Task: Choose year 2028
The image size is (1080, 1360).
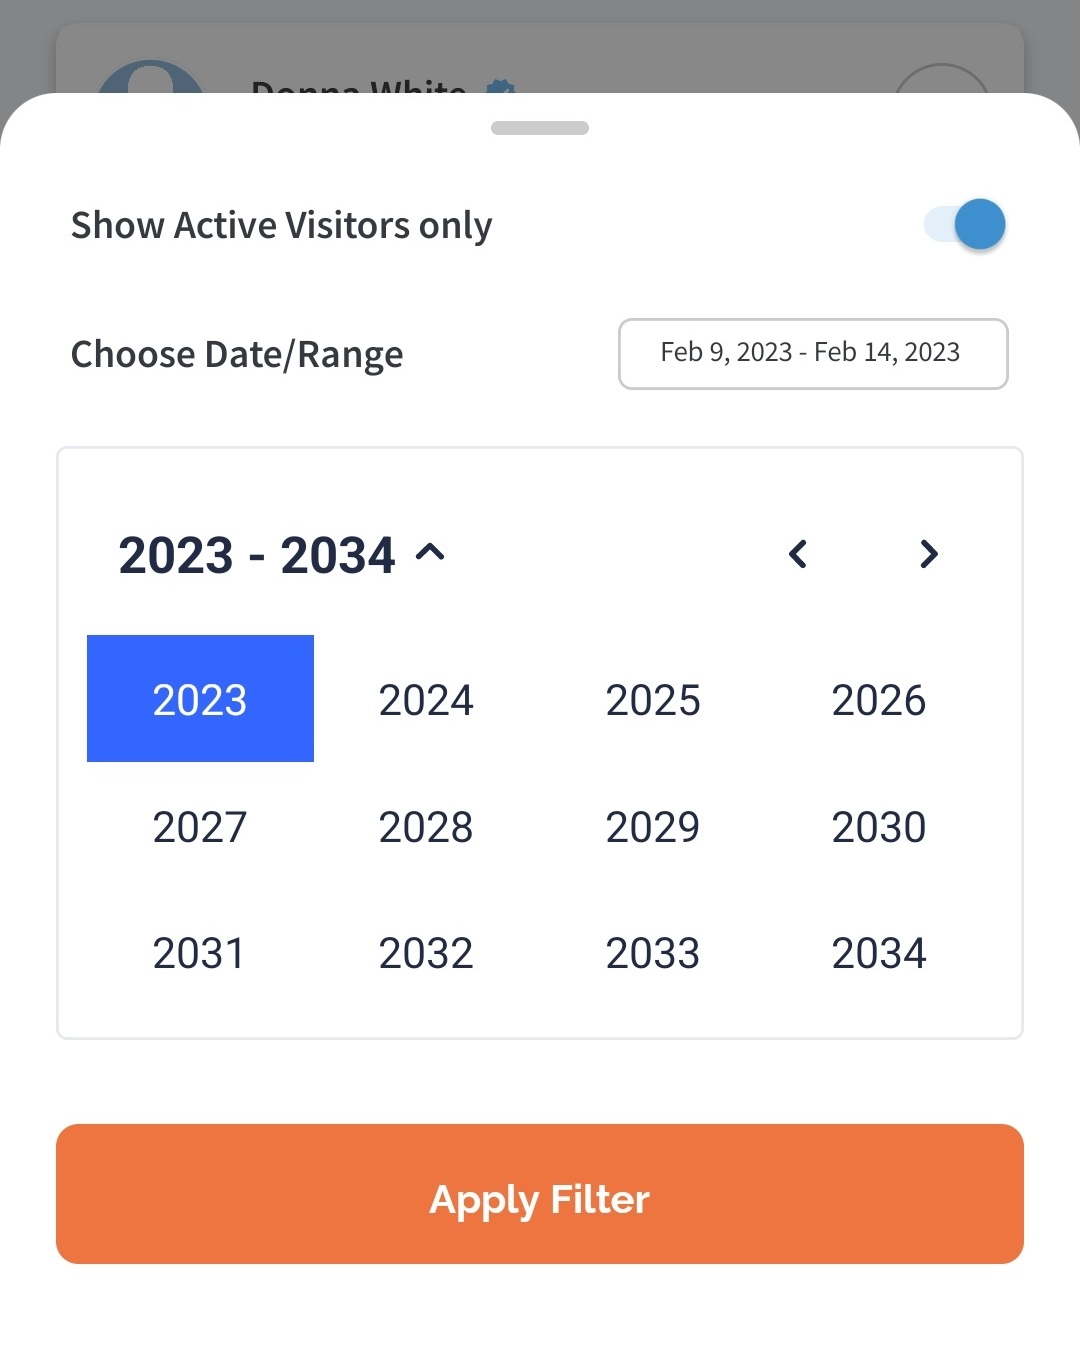Action: click(x=426, y=827)
